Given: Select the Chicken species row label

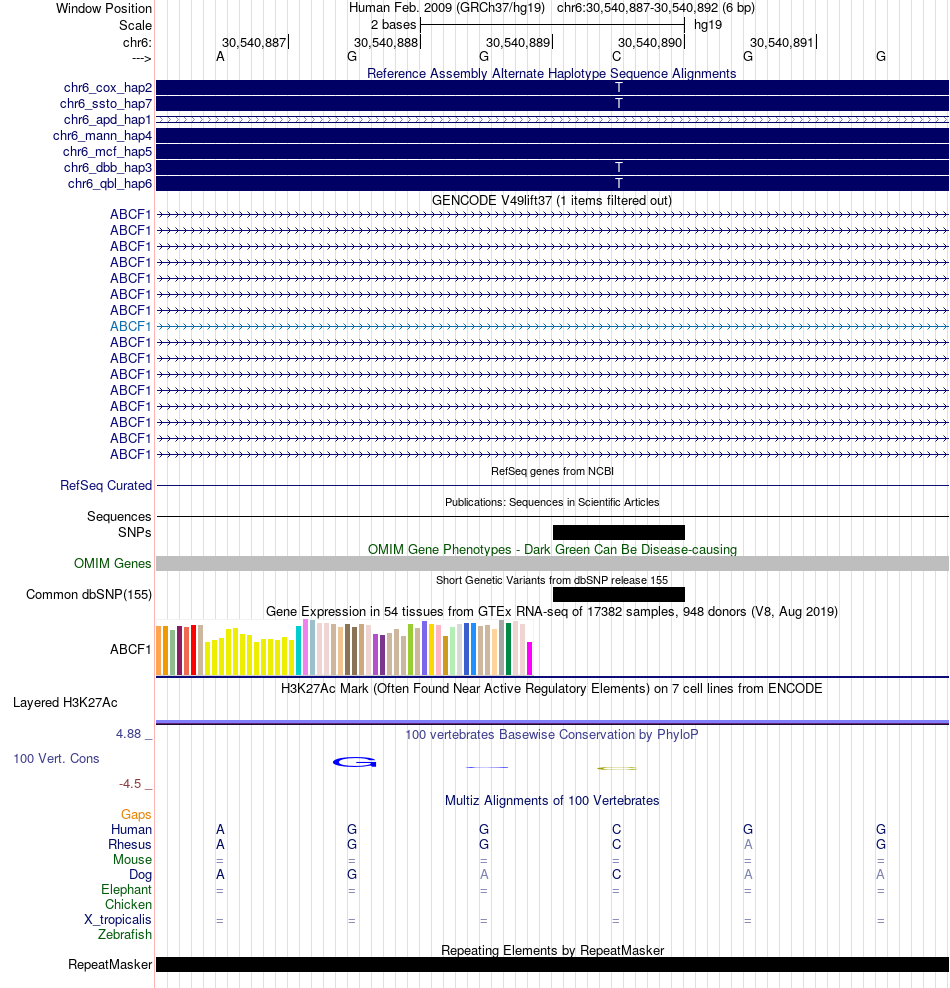Looking at the screenshot, I should (x=129, y=904).
